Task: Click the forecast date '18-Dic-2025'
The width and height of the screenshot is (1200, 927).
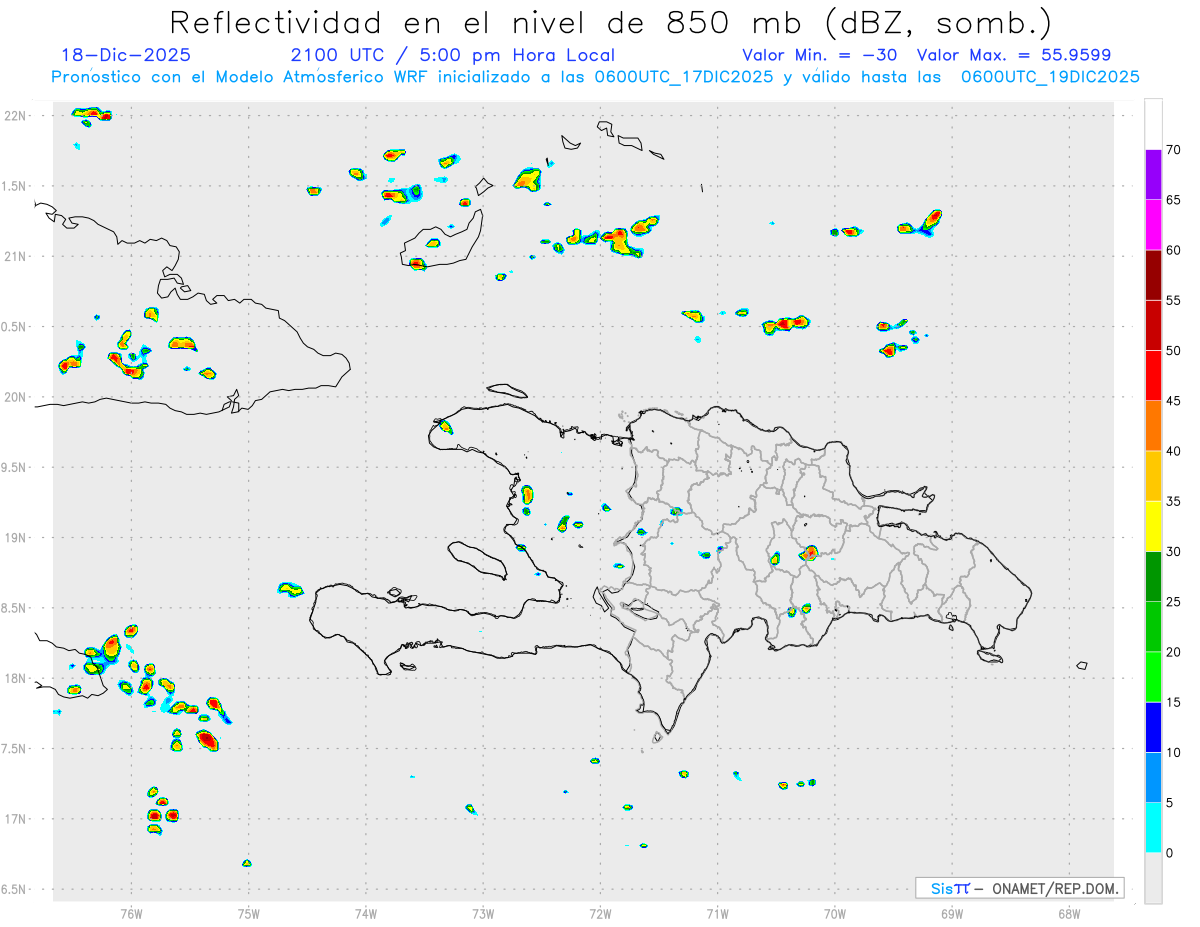Action: coord(126,55)
